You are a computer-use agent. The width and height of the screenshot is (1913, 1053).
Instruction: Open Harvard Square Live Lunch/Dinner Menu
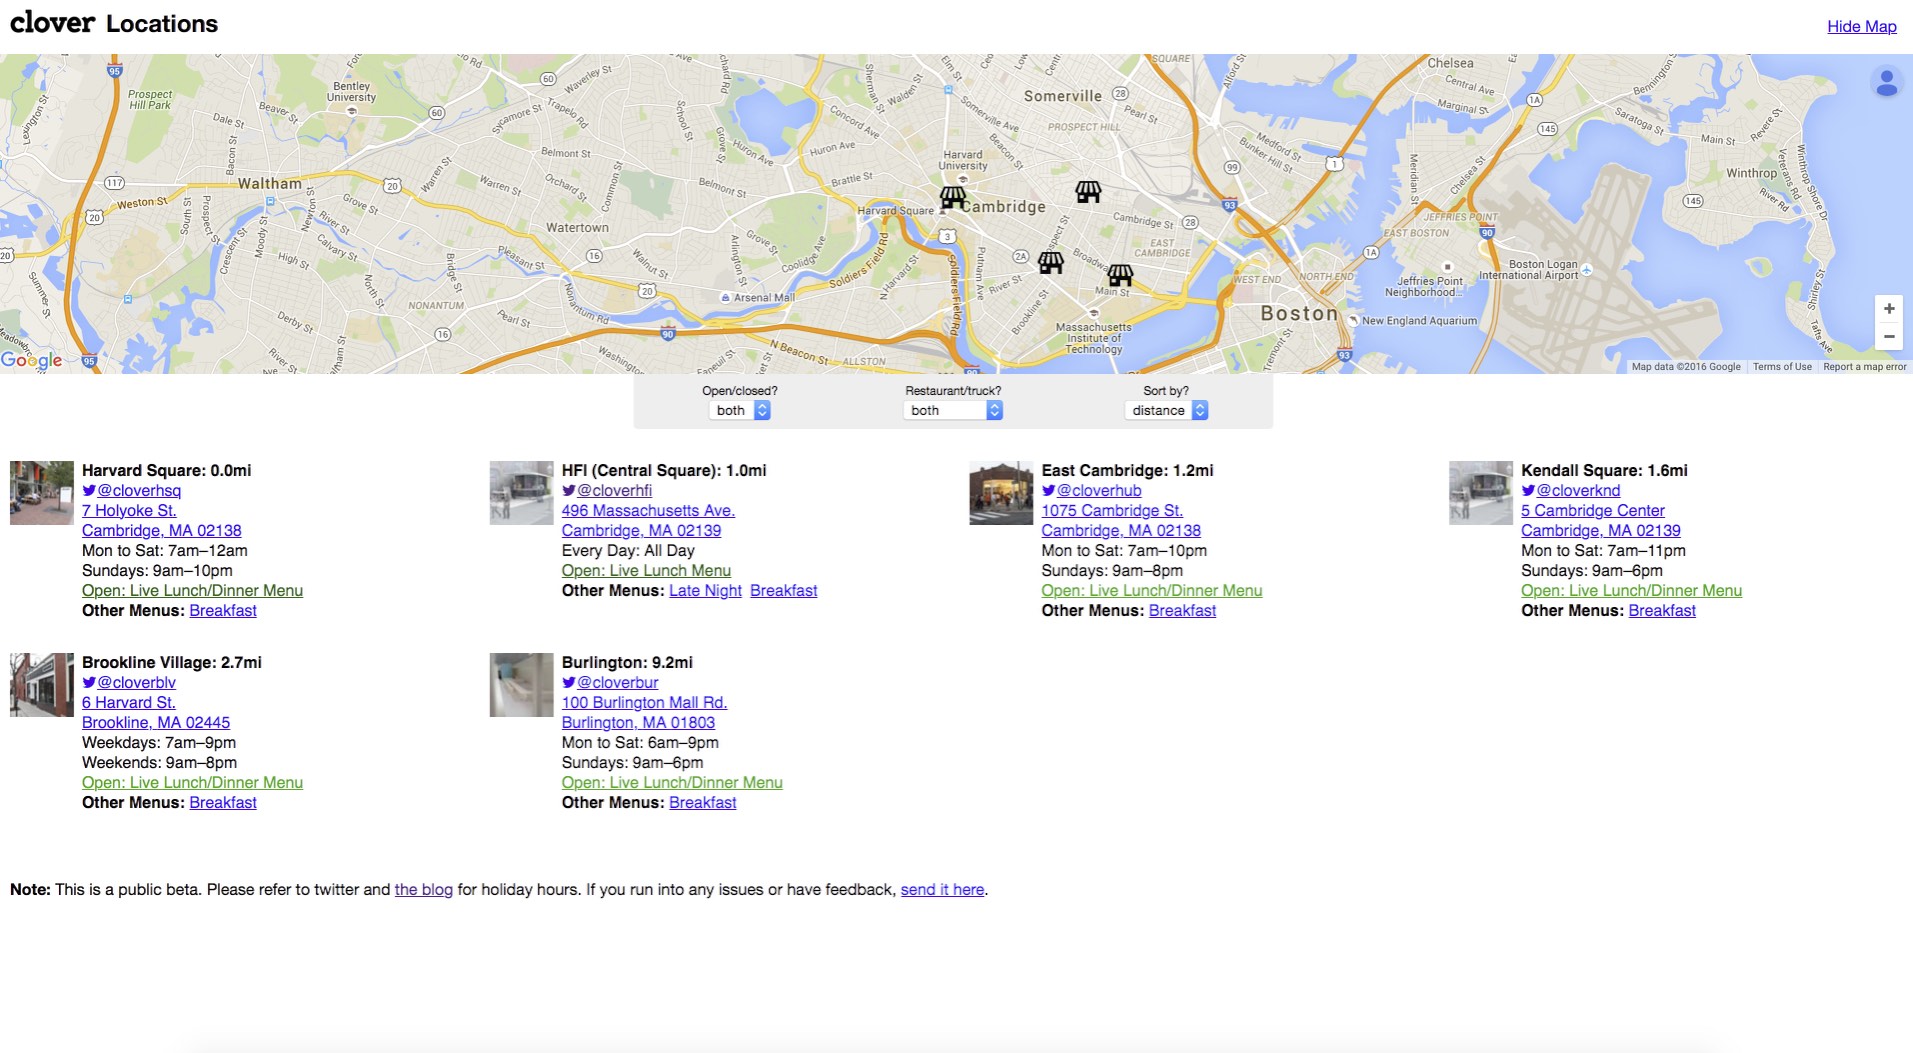(x=192, y=590)
